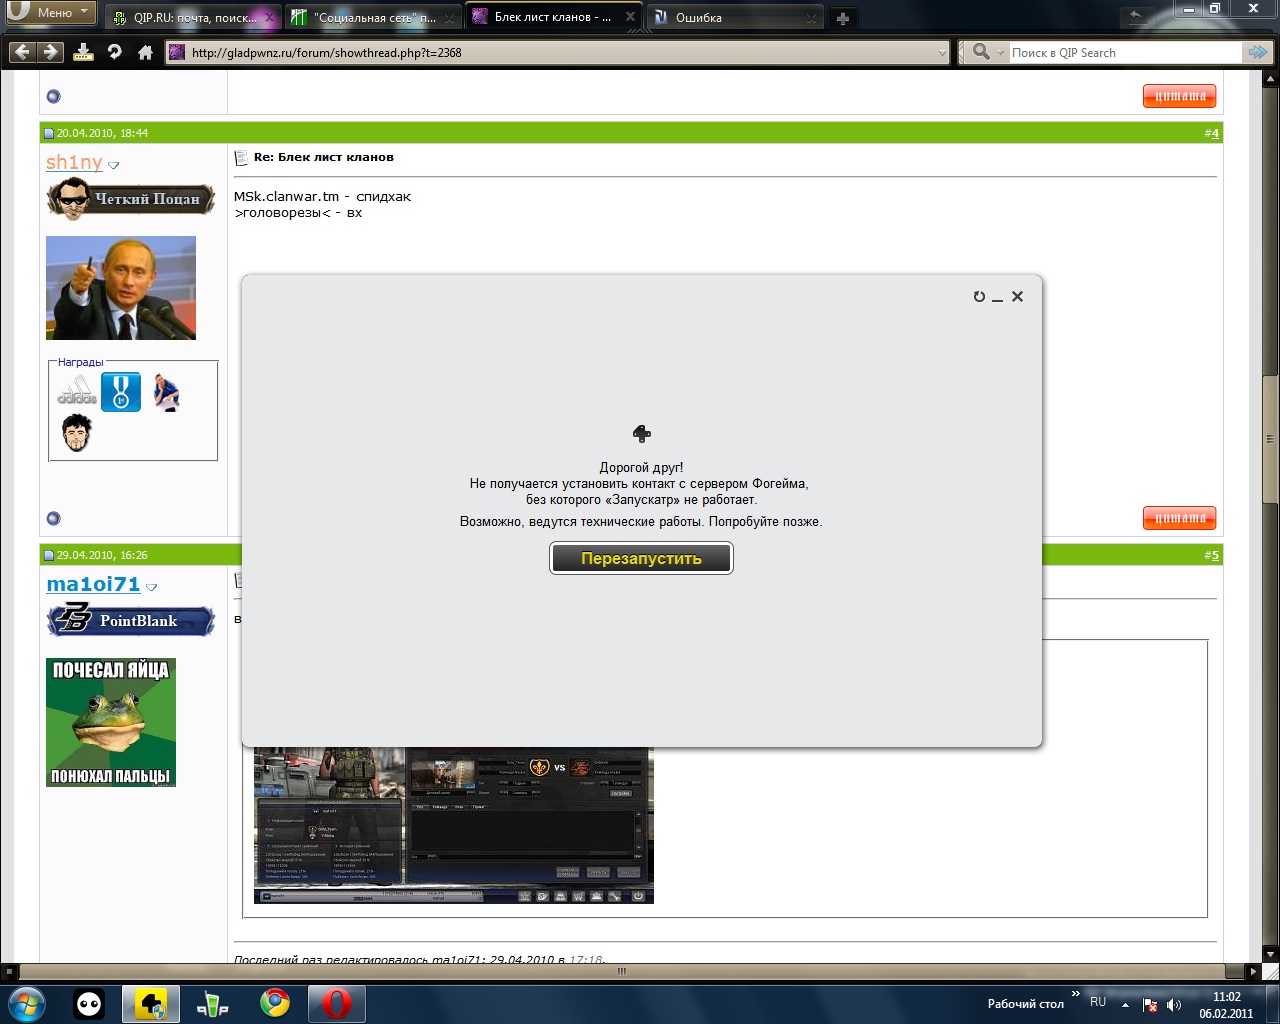1280x1024 pixels.
Task: Expand the sh1ny username dropdown arrow
Action: (113, 165)
